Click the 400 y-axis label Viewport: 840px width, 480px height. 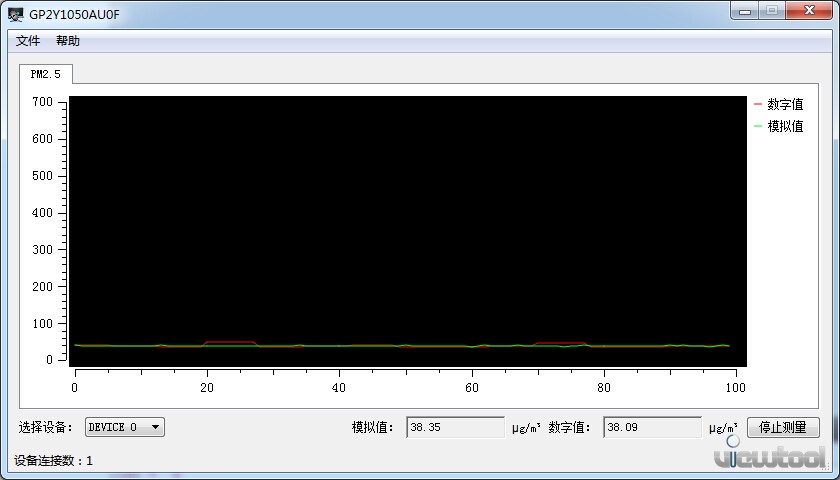click(x=42, y=213)
